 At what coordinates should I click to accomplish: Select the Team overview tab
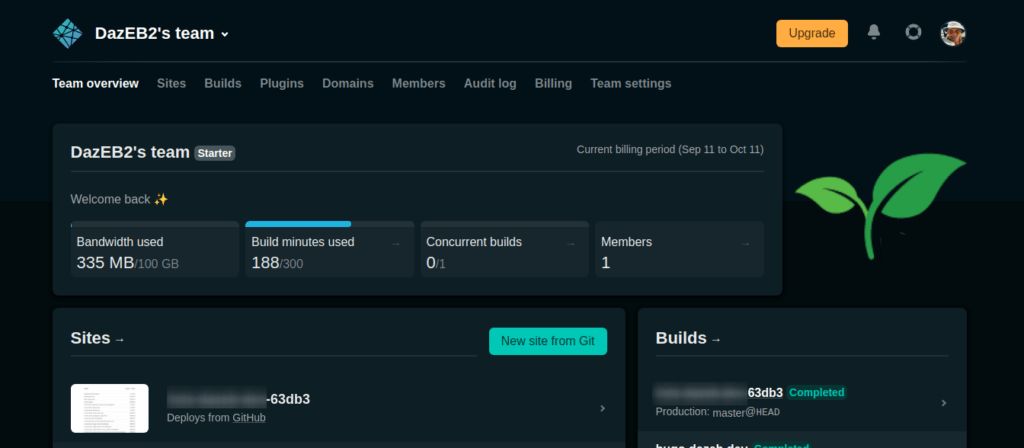(95, 84)
